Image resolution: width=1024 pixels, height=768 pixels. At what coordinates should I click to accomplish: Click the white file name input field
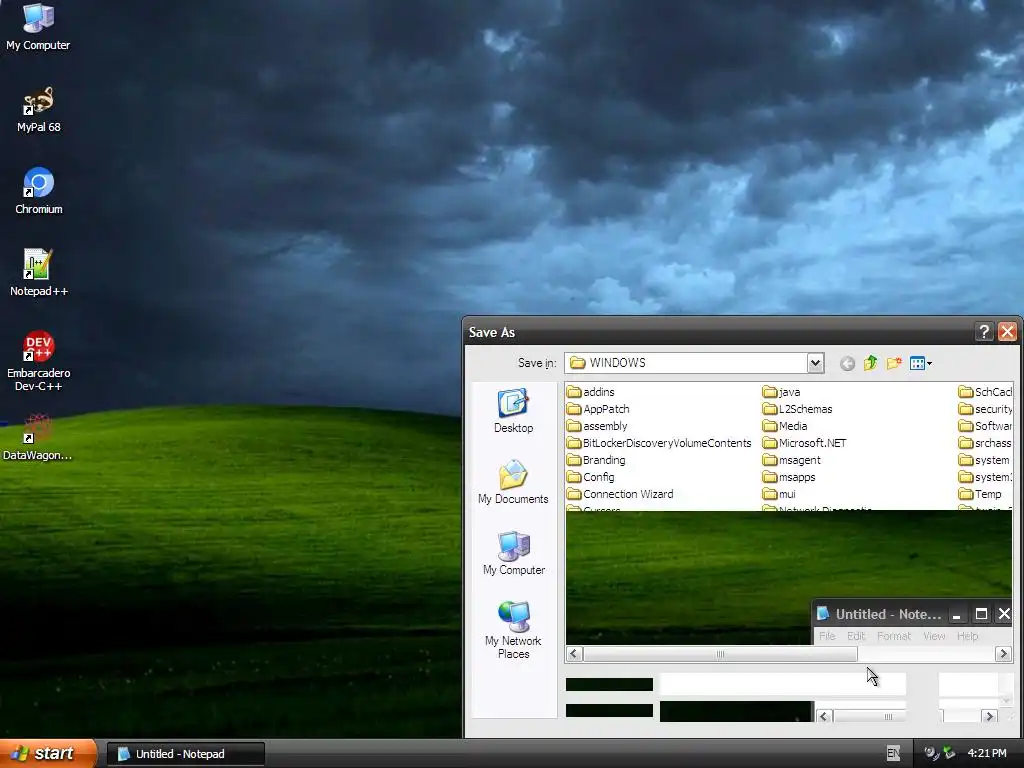pos(782,684)
